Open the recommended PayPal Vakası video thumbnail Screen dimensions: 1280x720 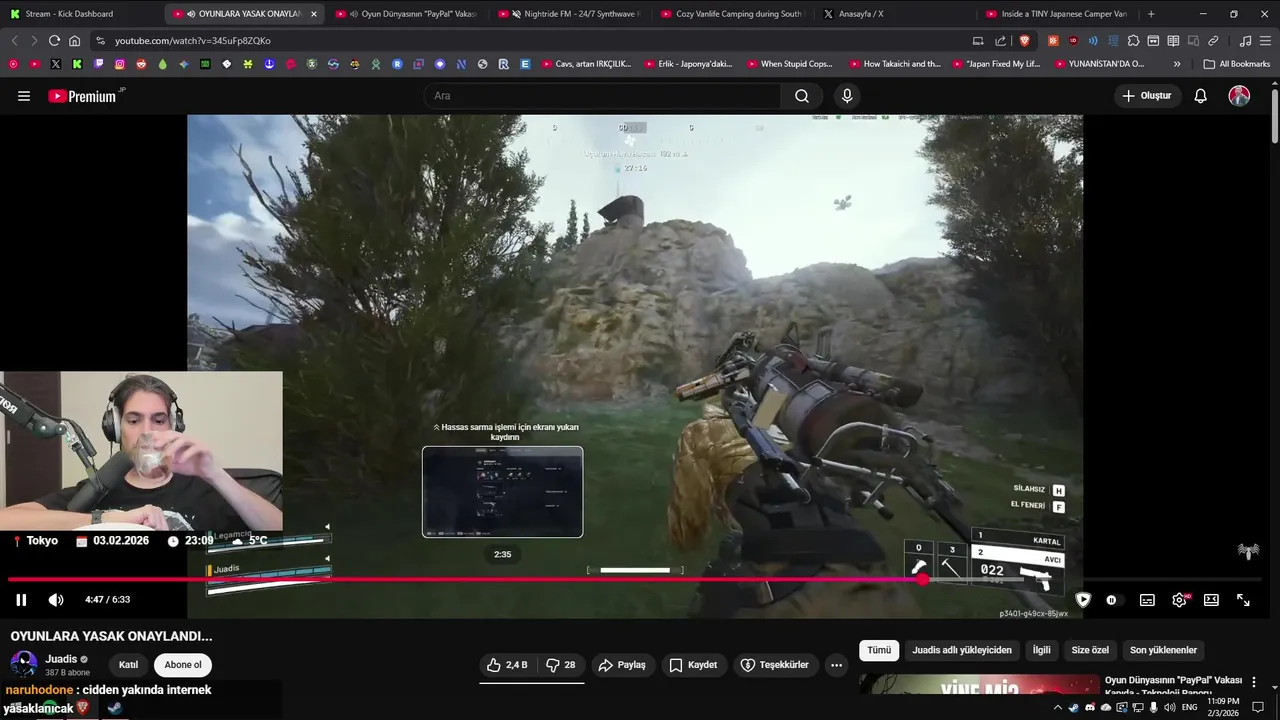[x=979, y=685]
